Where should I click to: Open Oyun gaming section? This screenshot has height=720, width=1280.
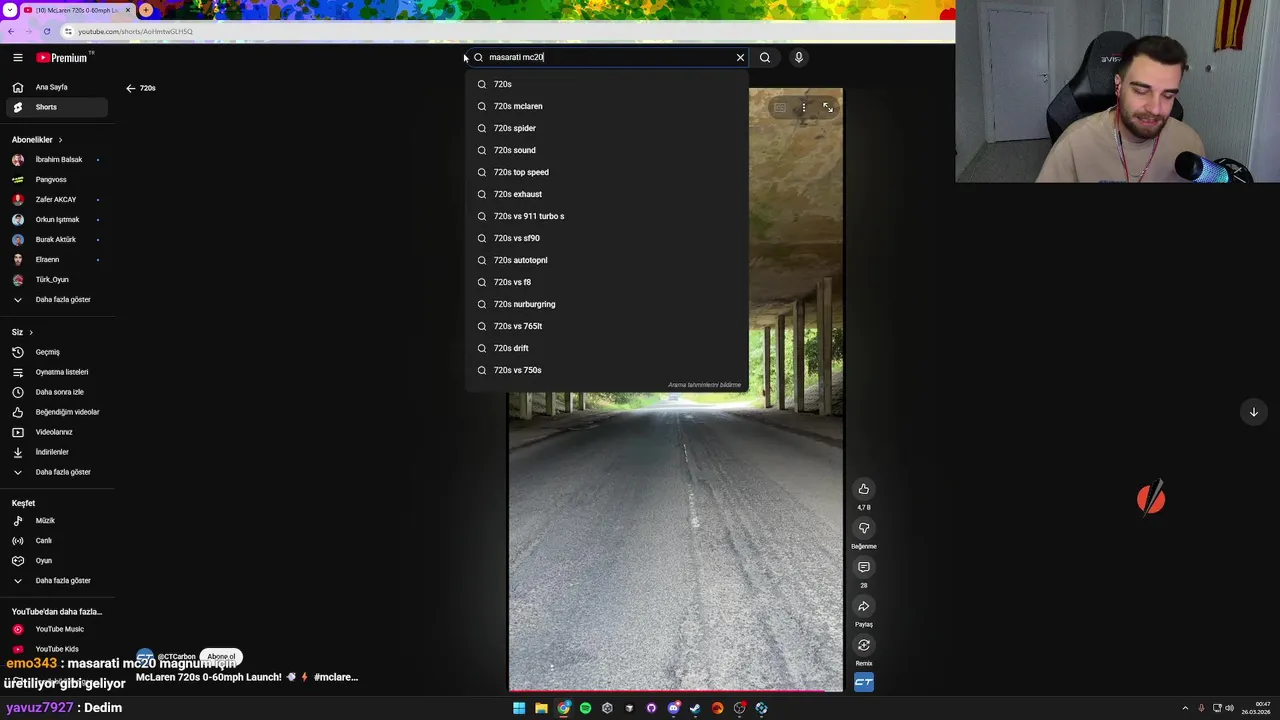57,561
